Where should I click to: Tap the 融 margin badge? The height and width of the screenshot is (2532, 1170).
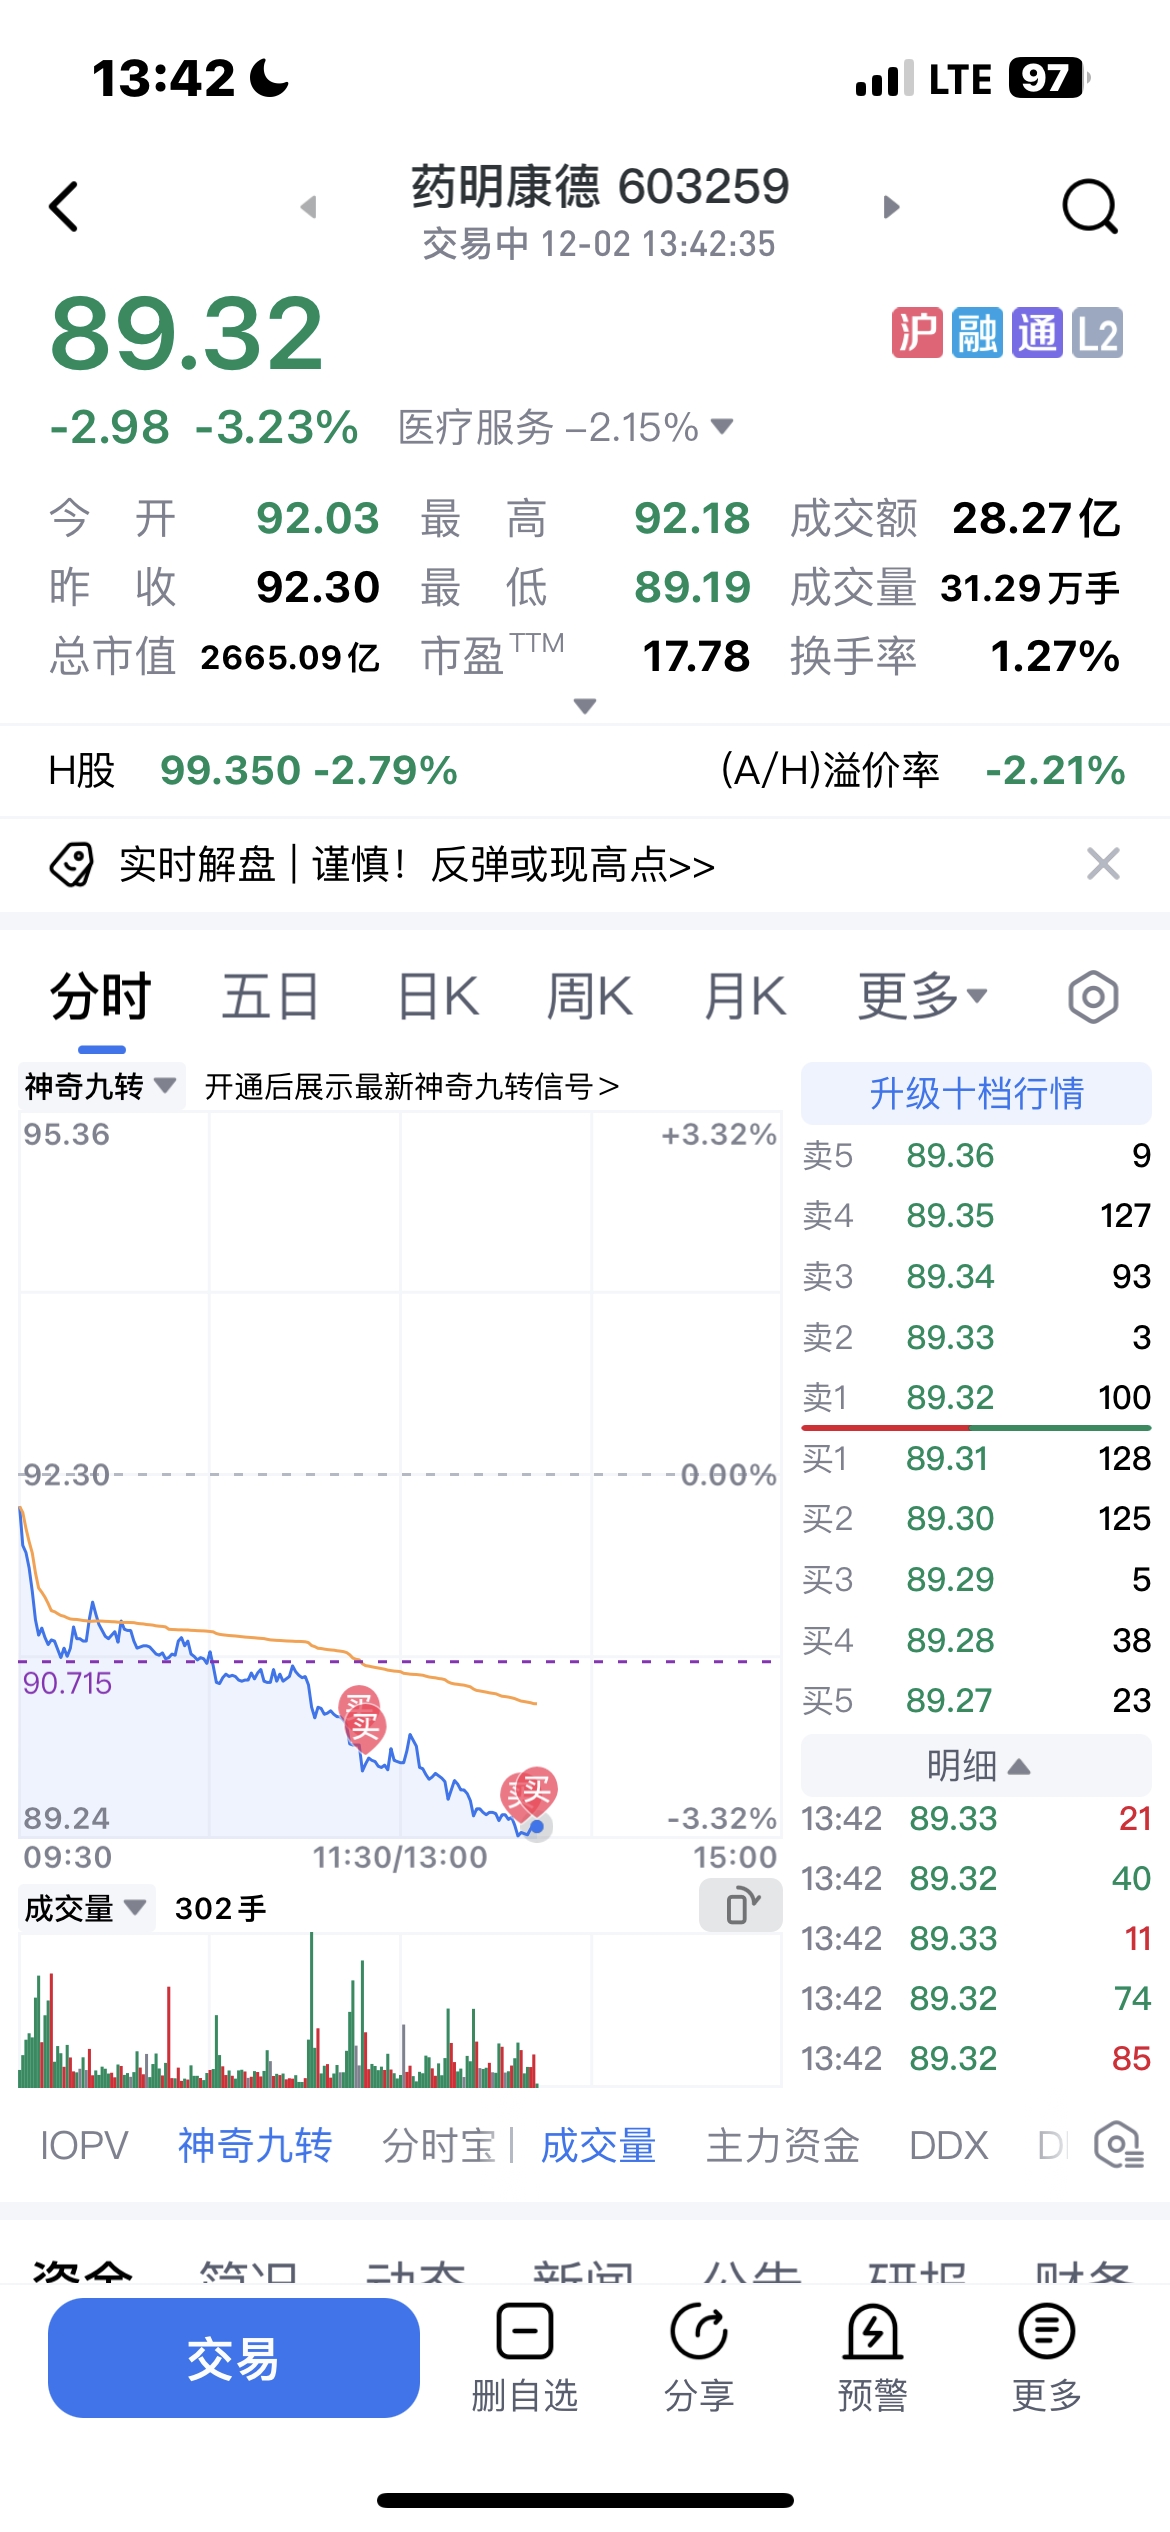tap(977, 333)
